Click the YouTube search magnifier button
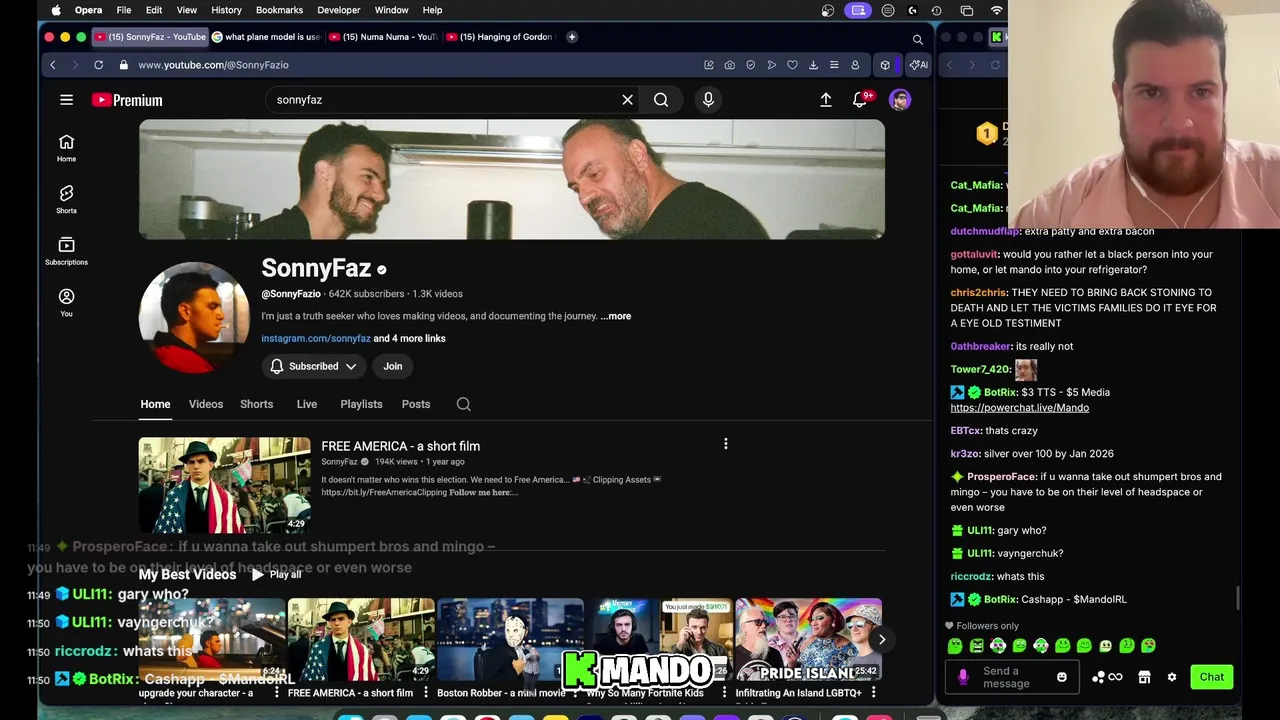1280x720 pixels. pyautogui.click(x=661, y=100)
